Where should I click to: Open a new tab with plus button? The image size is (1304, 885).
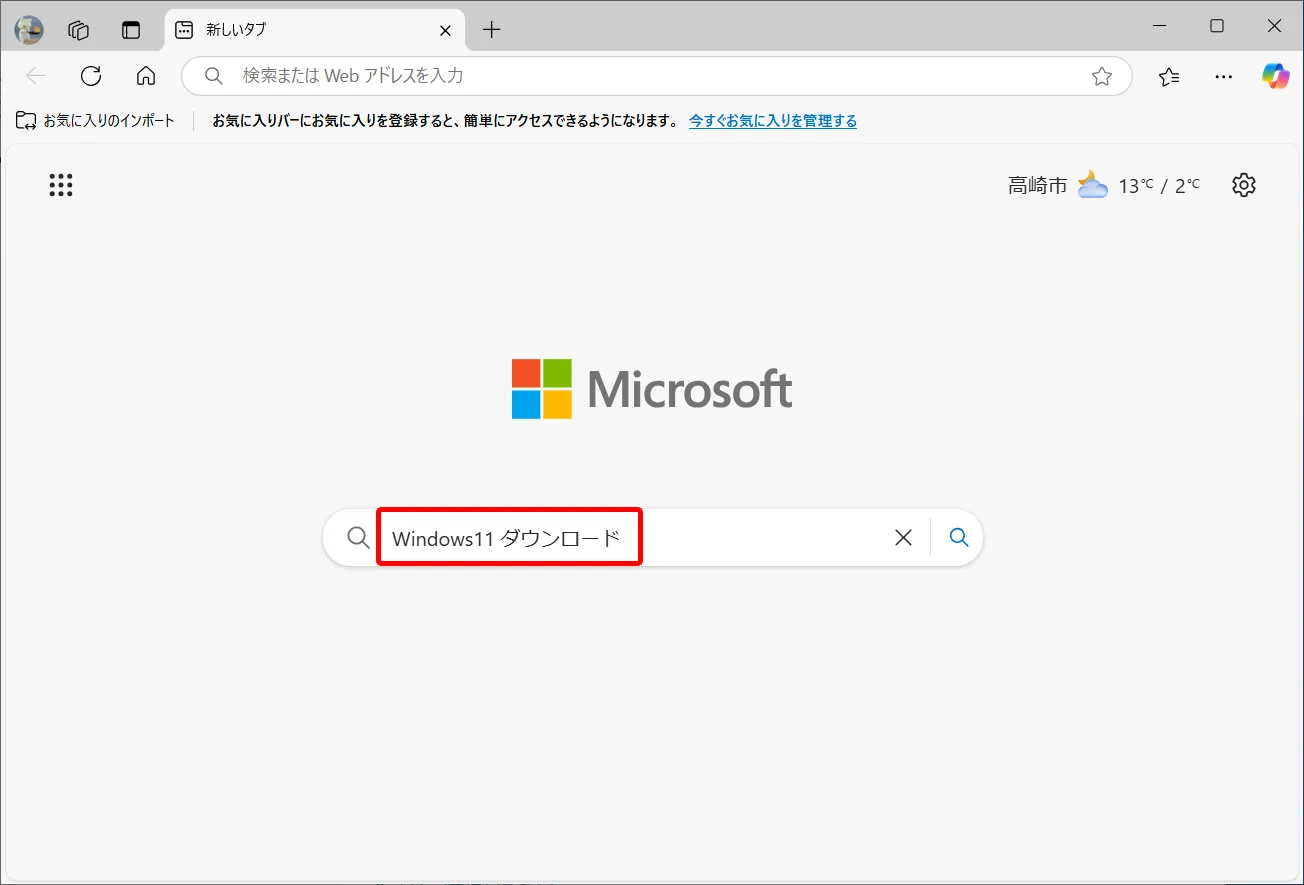(x=491, y=30)
